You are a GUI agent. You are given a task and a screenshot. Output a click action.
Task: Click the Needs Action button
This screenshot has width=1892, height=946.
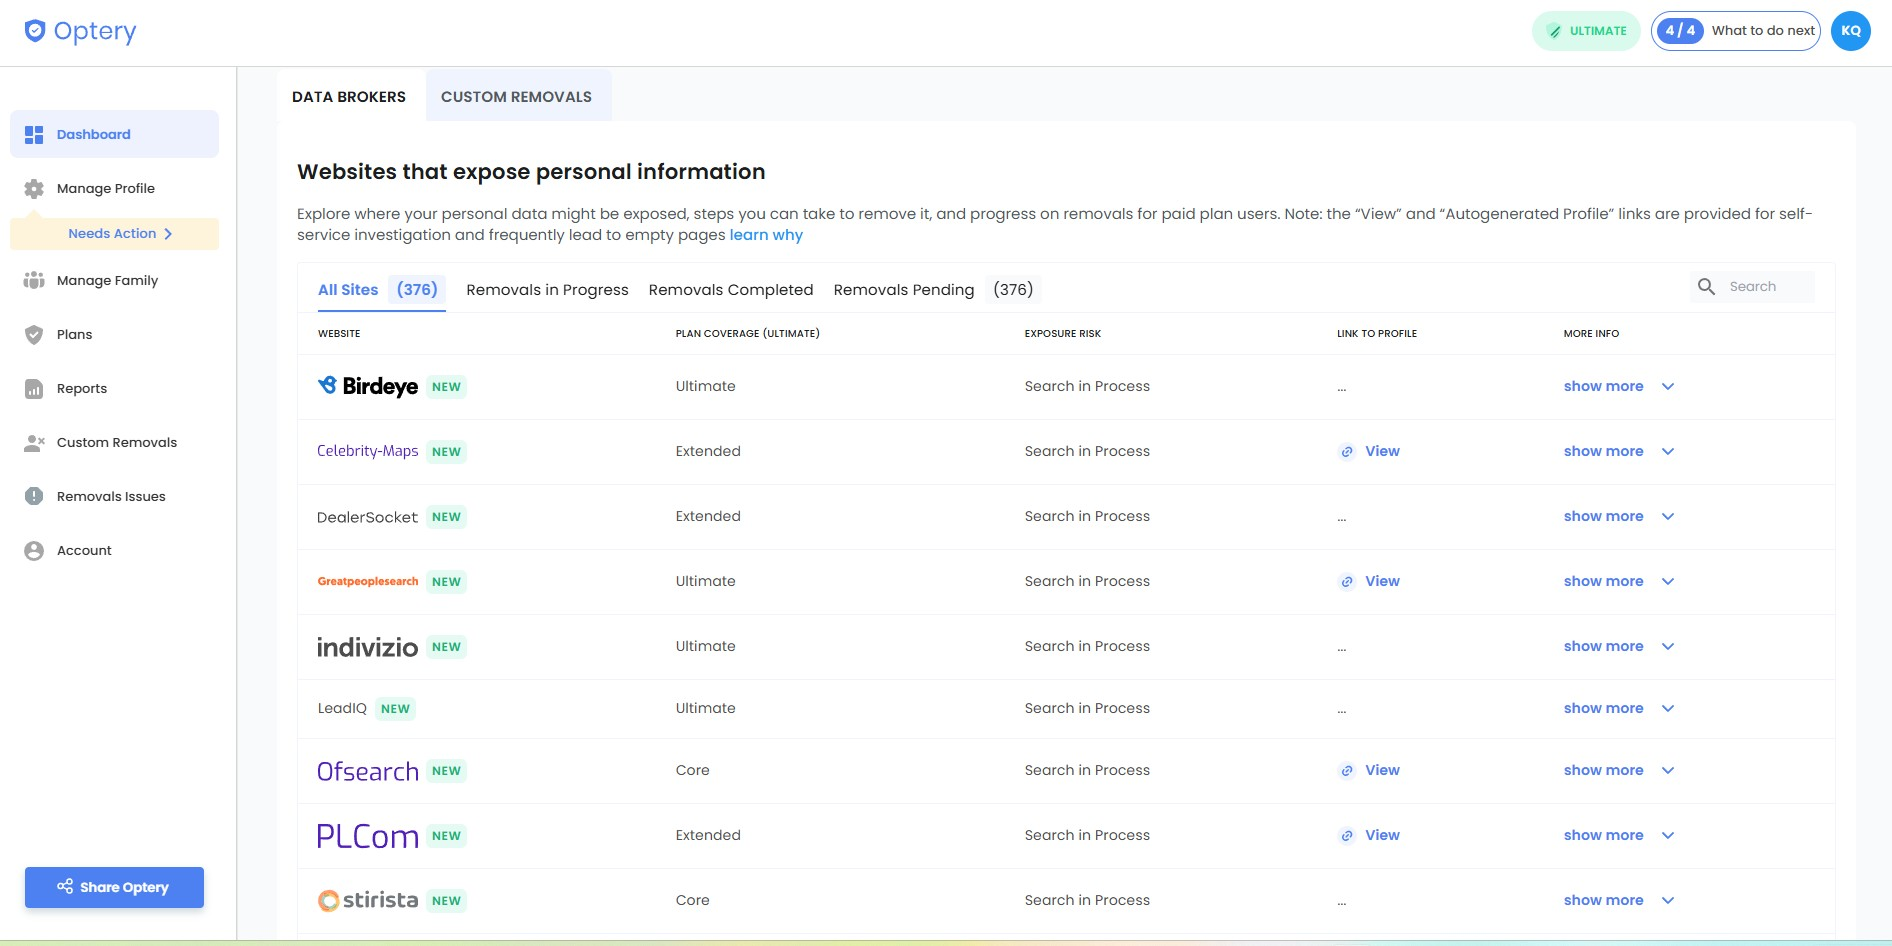tap(114, 234)
